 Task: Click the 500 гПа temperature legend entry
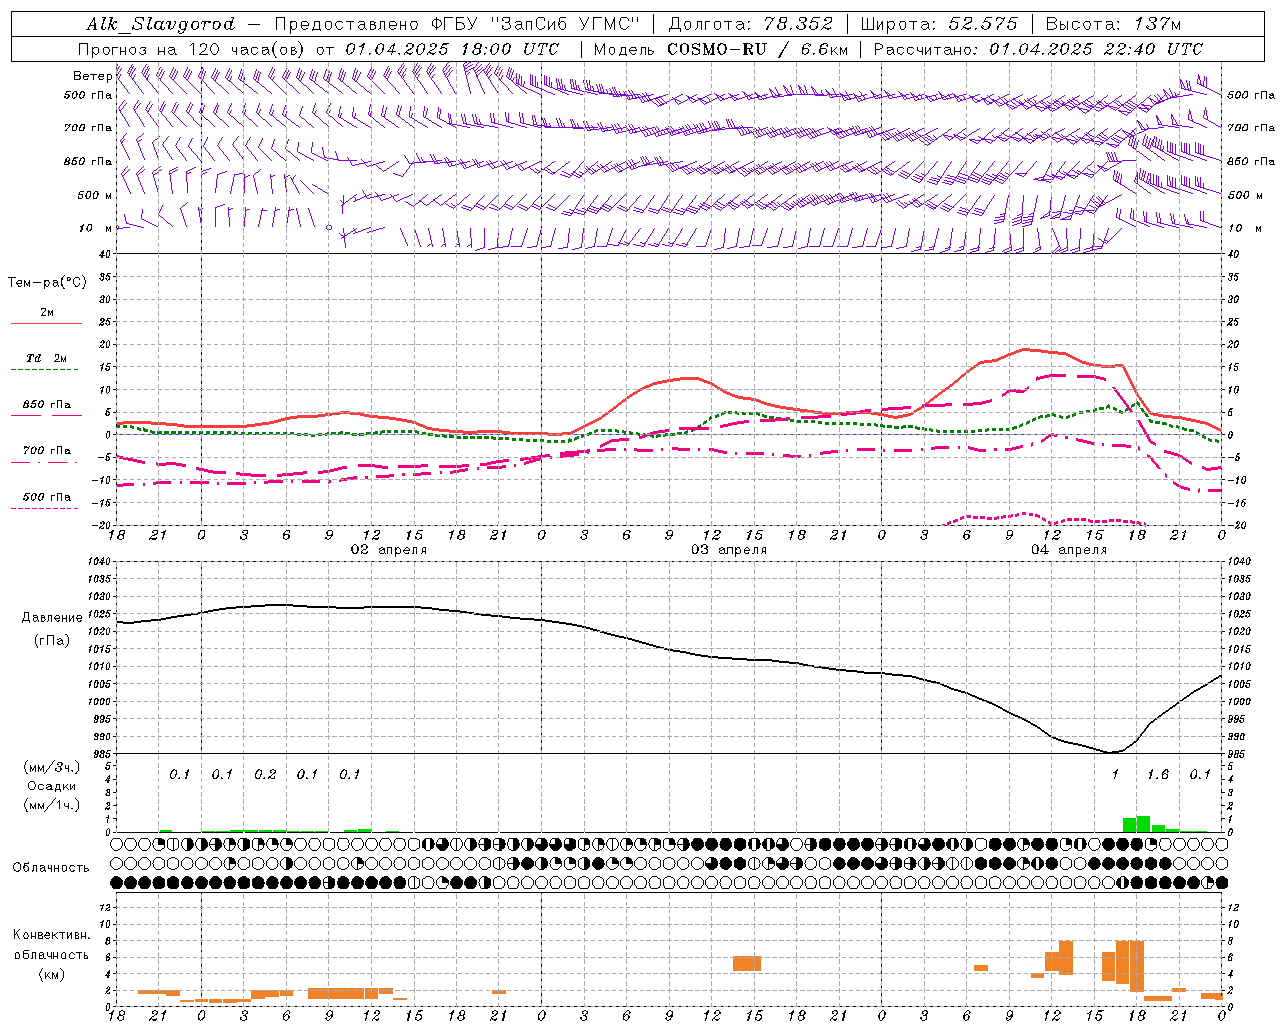[47, 496]
